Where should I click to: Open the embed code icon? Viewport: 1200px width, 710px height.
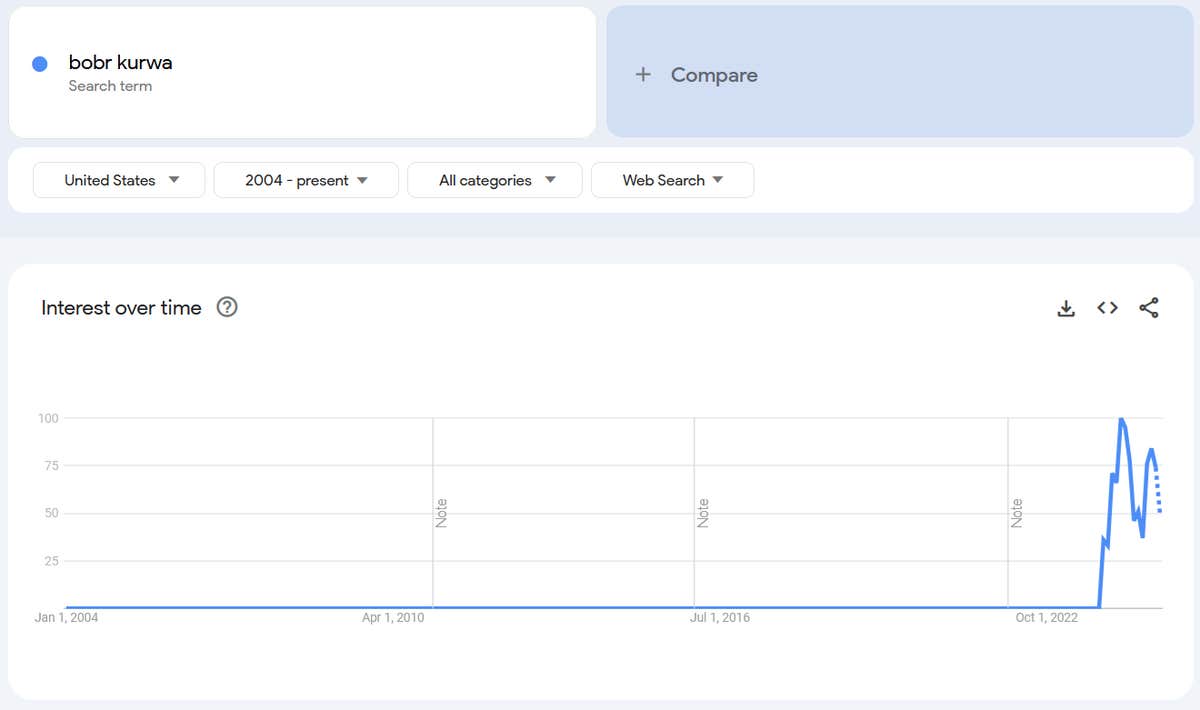coord(1107,308)
